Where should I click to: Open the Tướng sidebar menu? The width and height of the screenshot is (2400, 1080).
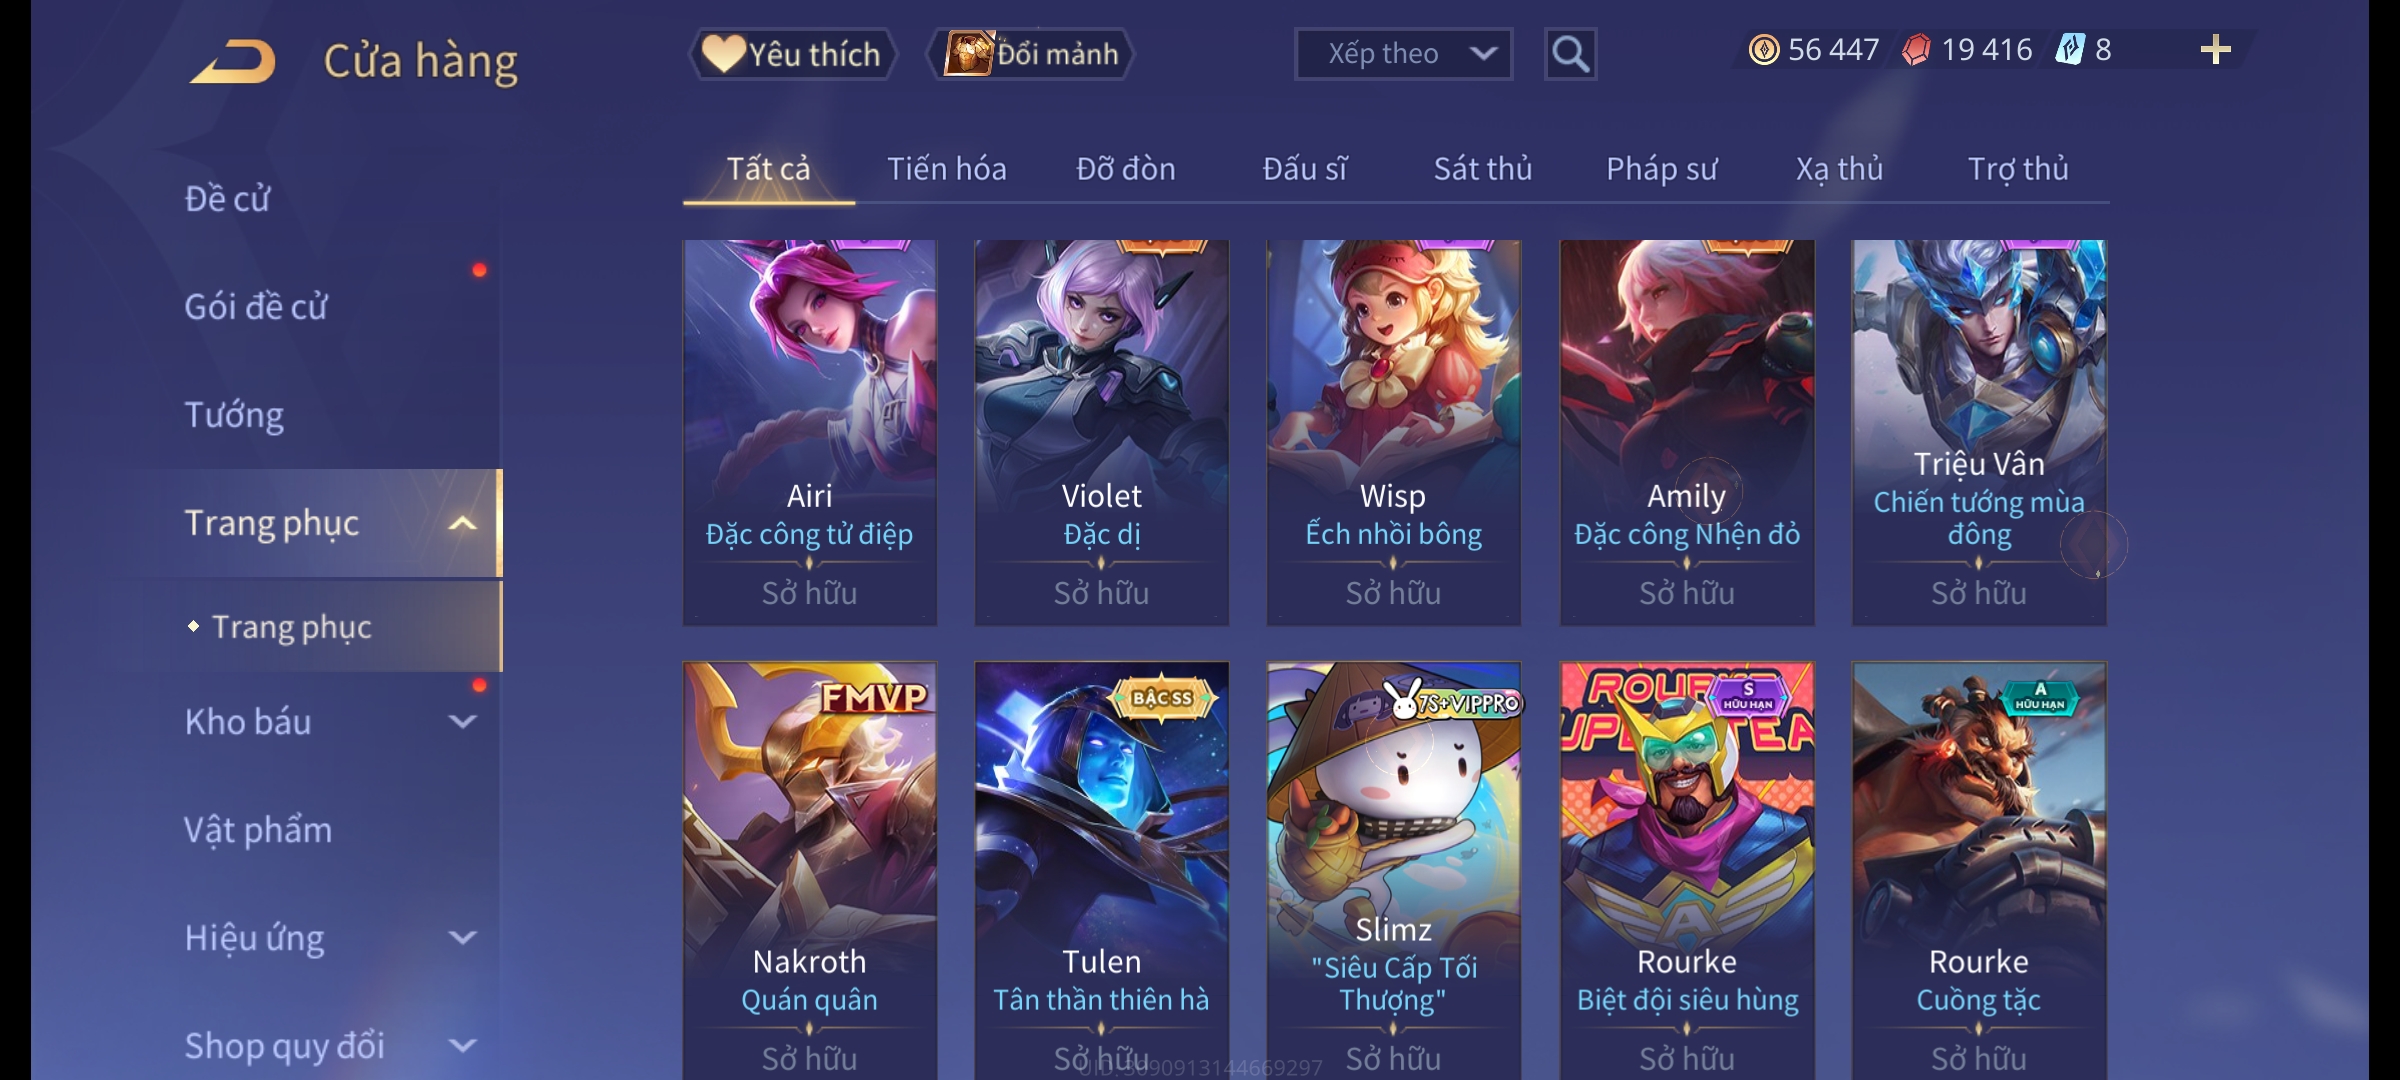pos(234,415)
